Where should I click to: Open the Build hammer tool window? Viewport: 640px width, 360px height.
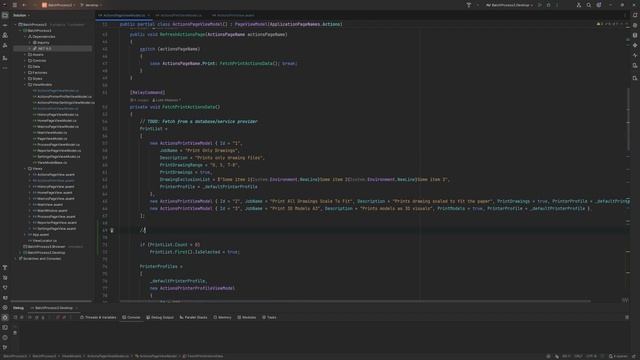tap(5, 268)
